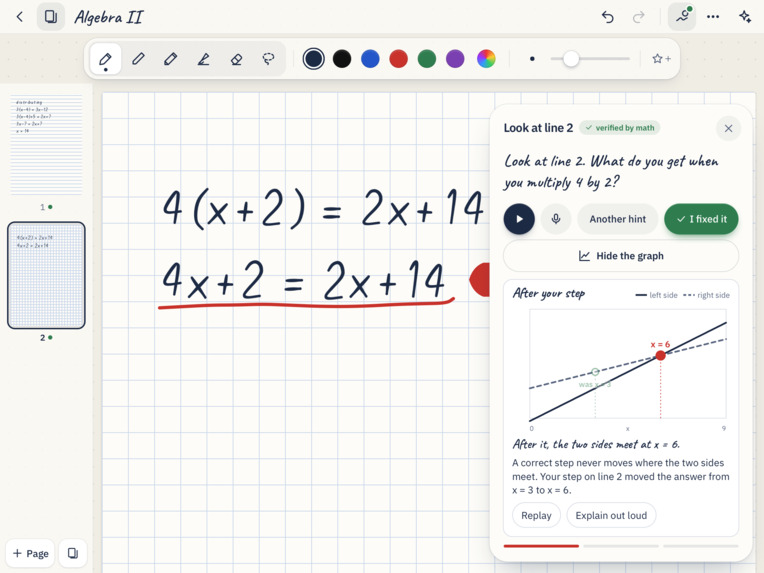The height and width of the screenshot is (573, 764).
Task: Select the pencil tool
Action: 171,59
